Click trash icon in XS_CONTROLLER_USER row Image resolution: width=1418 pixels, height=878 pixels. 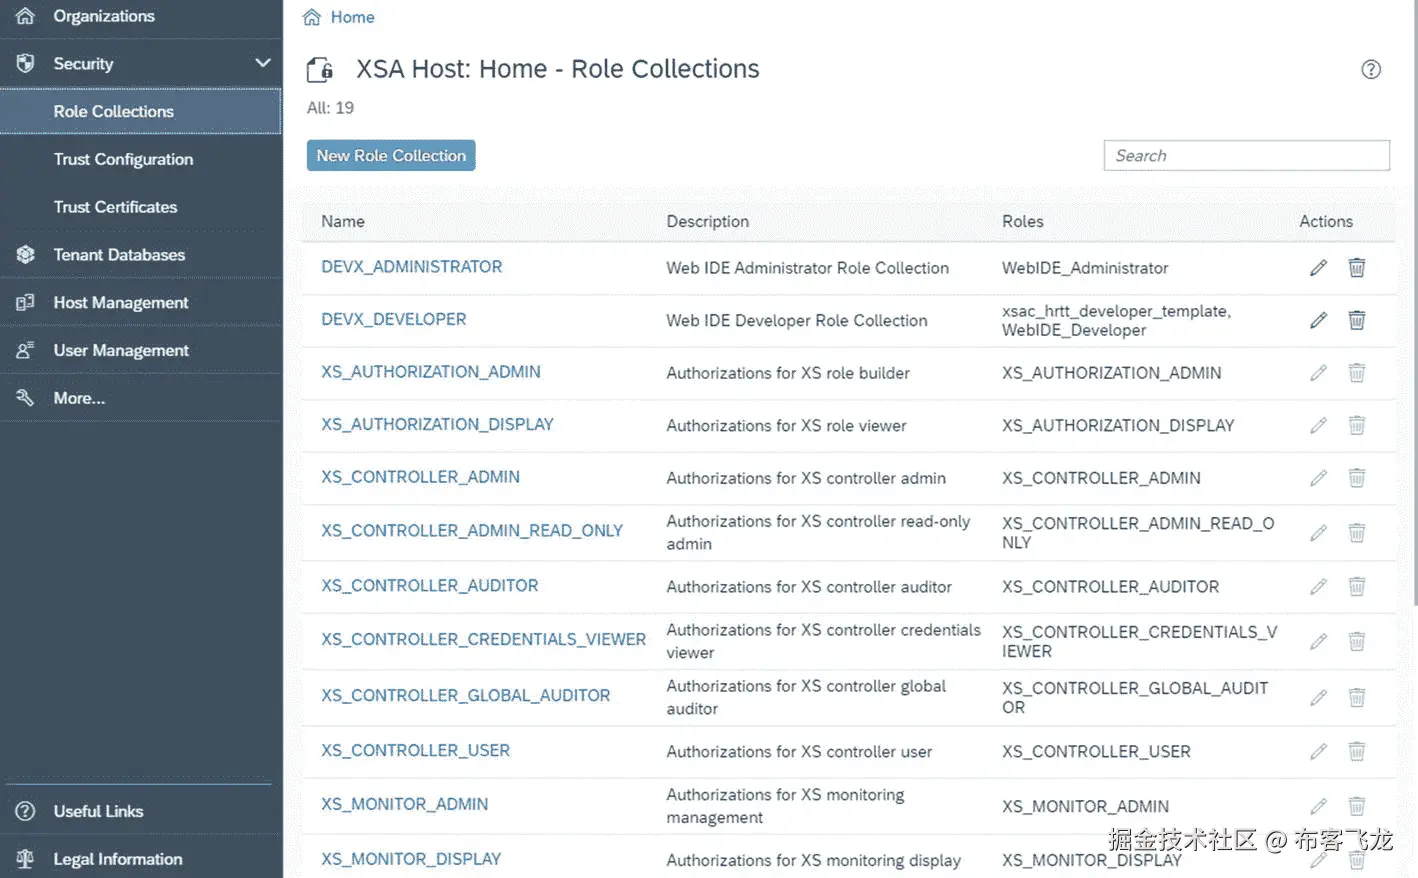[1357, 751]
